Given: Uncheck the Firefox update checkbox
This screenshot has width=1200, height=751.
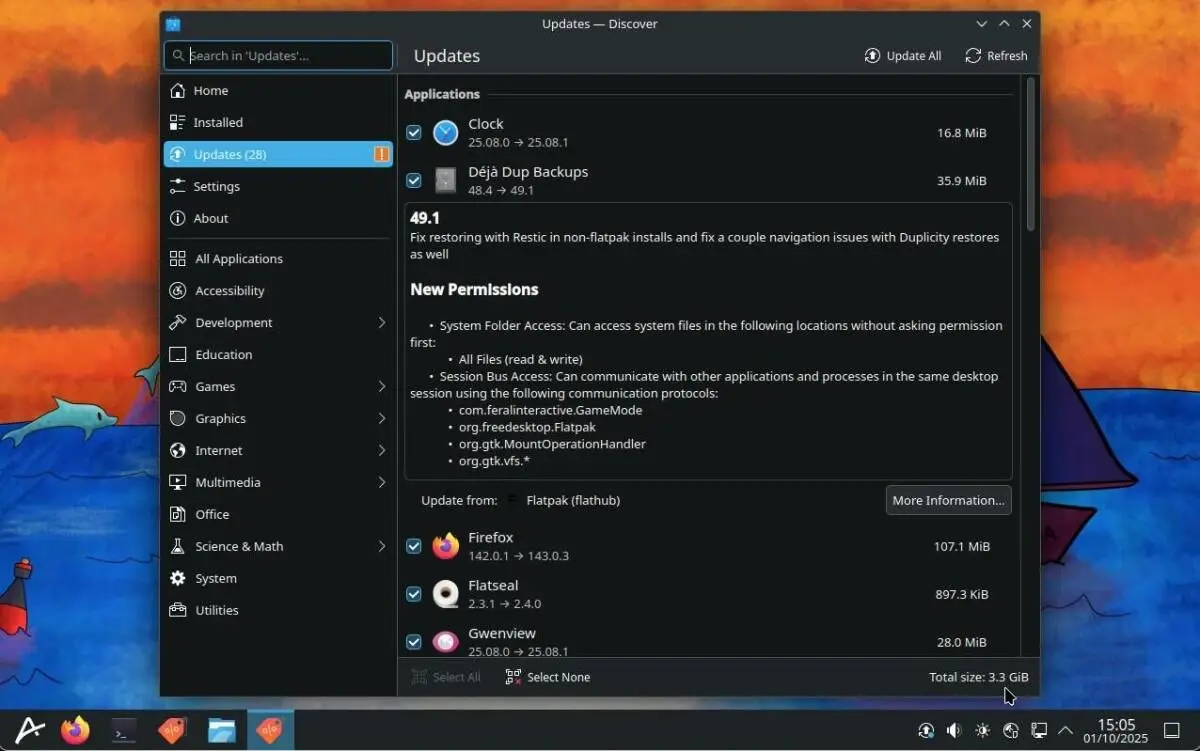Looking at the screenshot, I should [414, 546].
